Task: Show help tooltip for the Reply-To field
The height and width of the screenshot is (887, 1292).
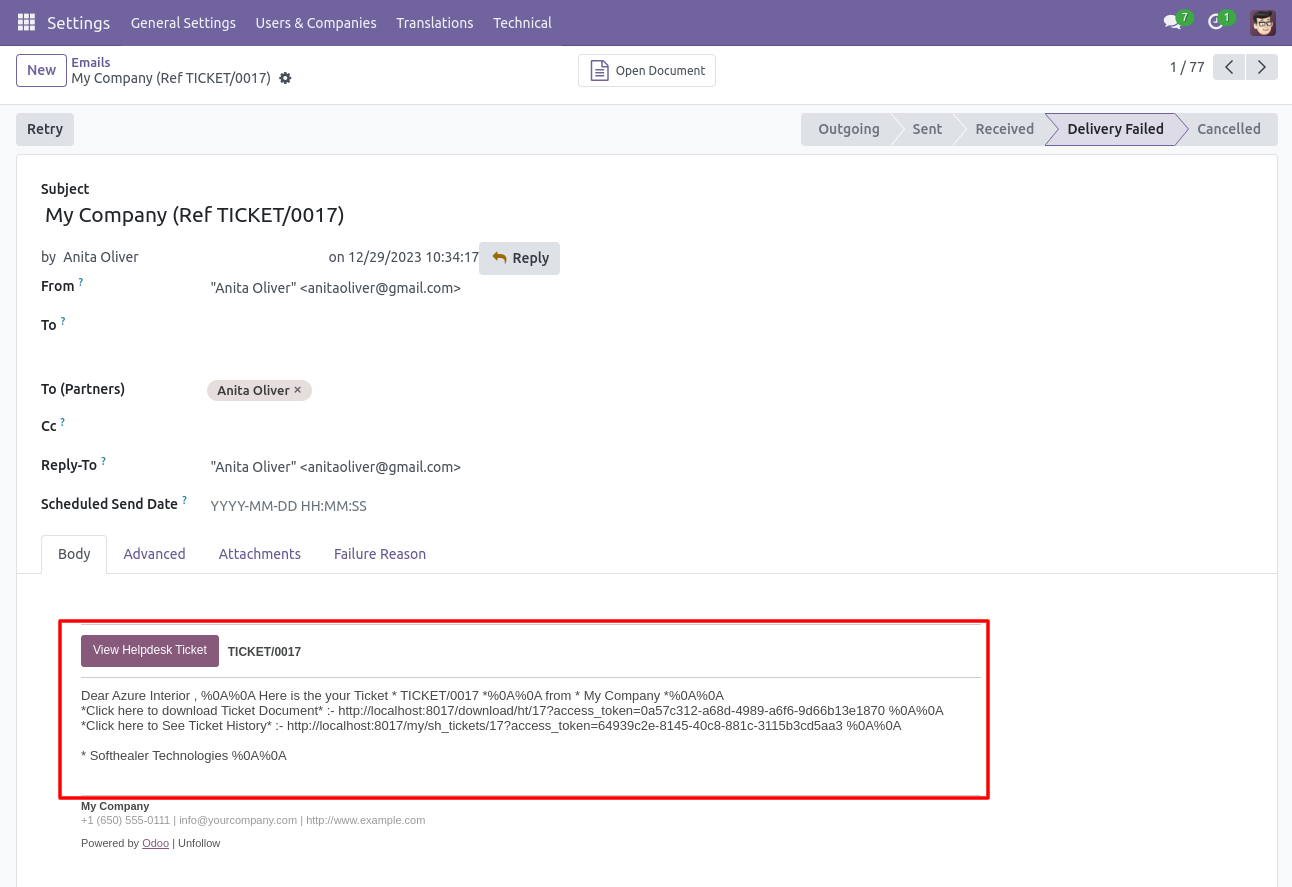Action: pyautogui.click(x=103, y=462)
